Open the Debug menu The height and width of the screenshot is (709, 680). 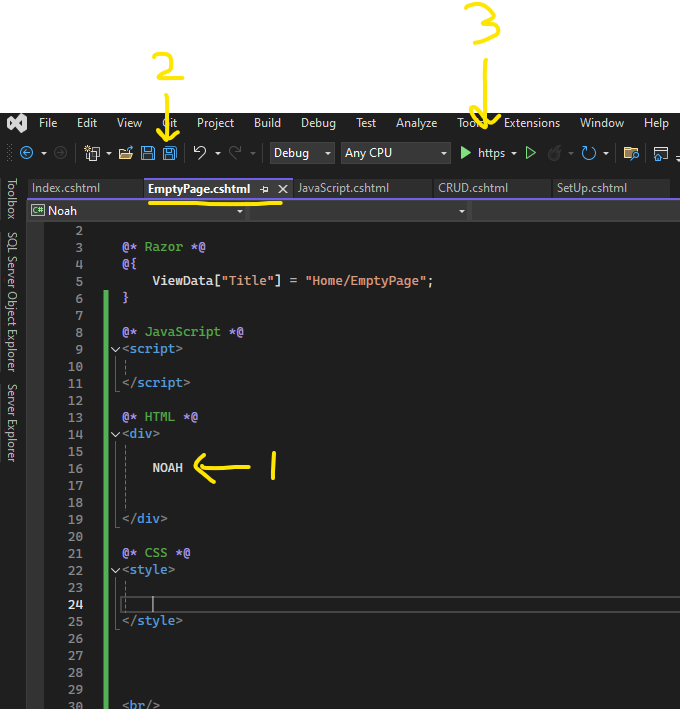point(318,123)
